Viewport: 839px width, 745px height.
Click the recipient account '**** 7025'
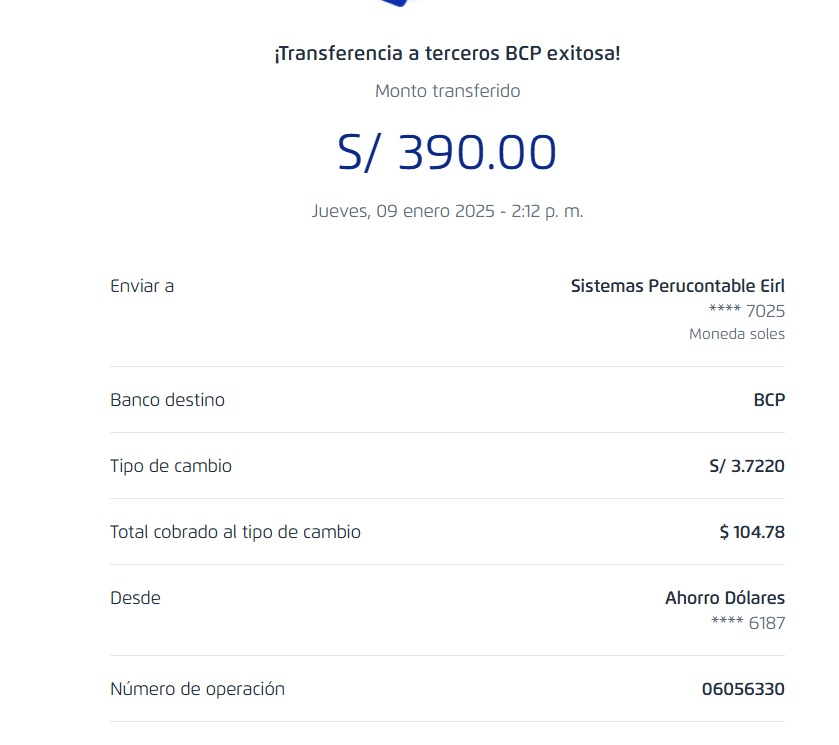746,311
